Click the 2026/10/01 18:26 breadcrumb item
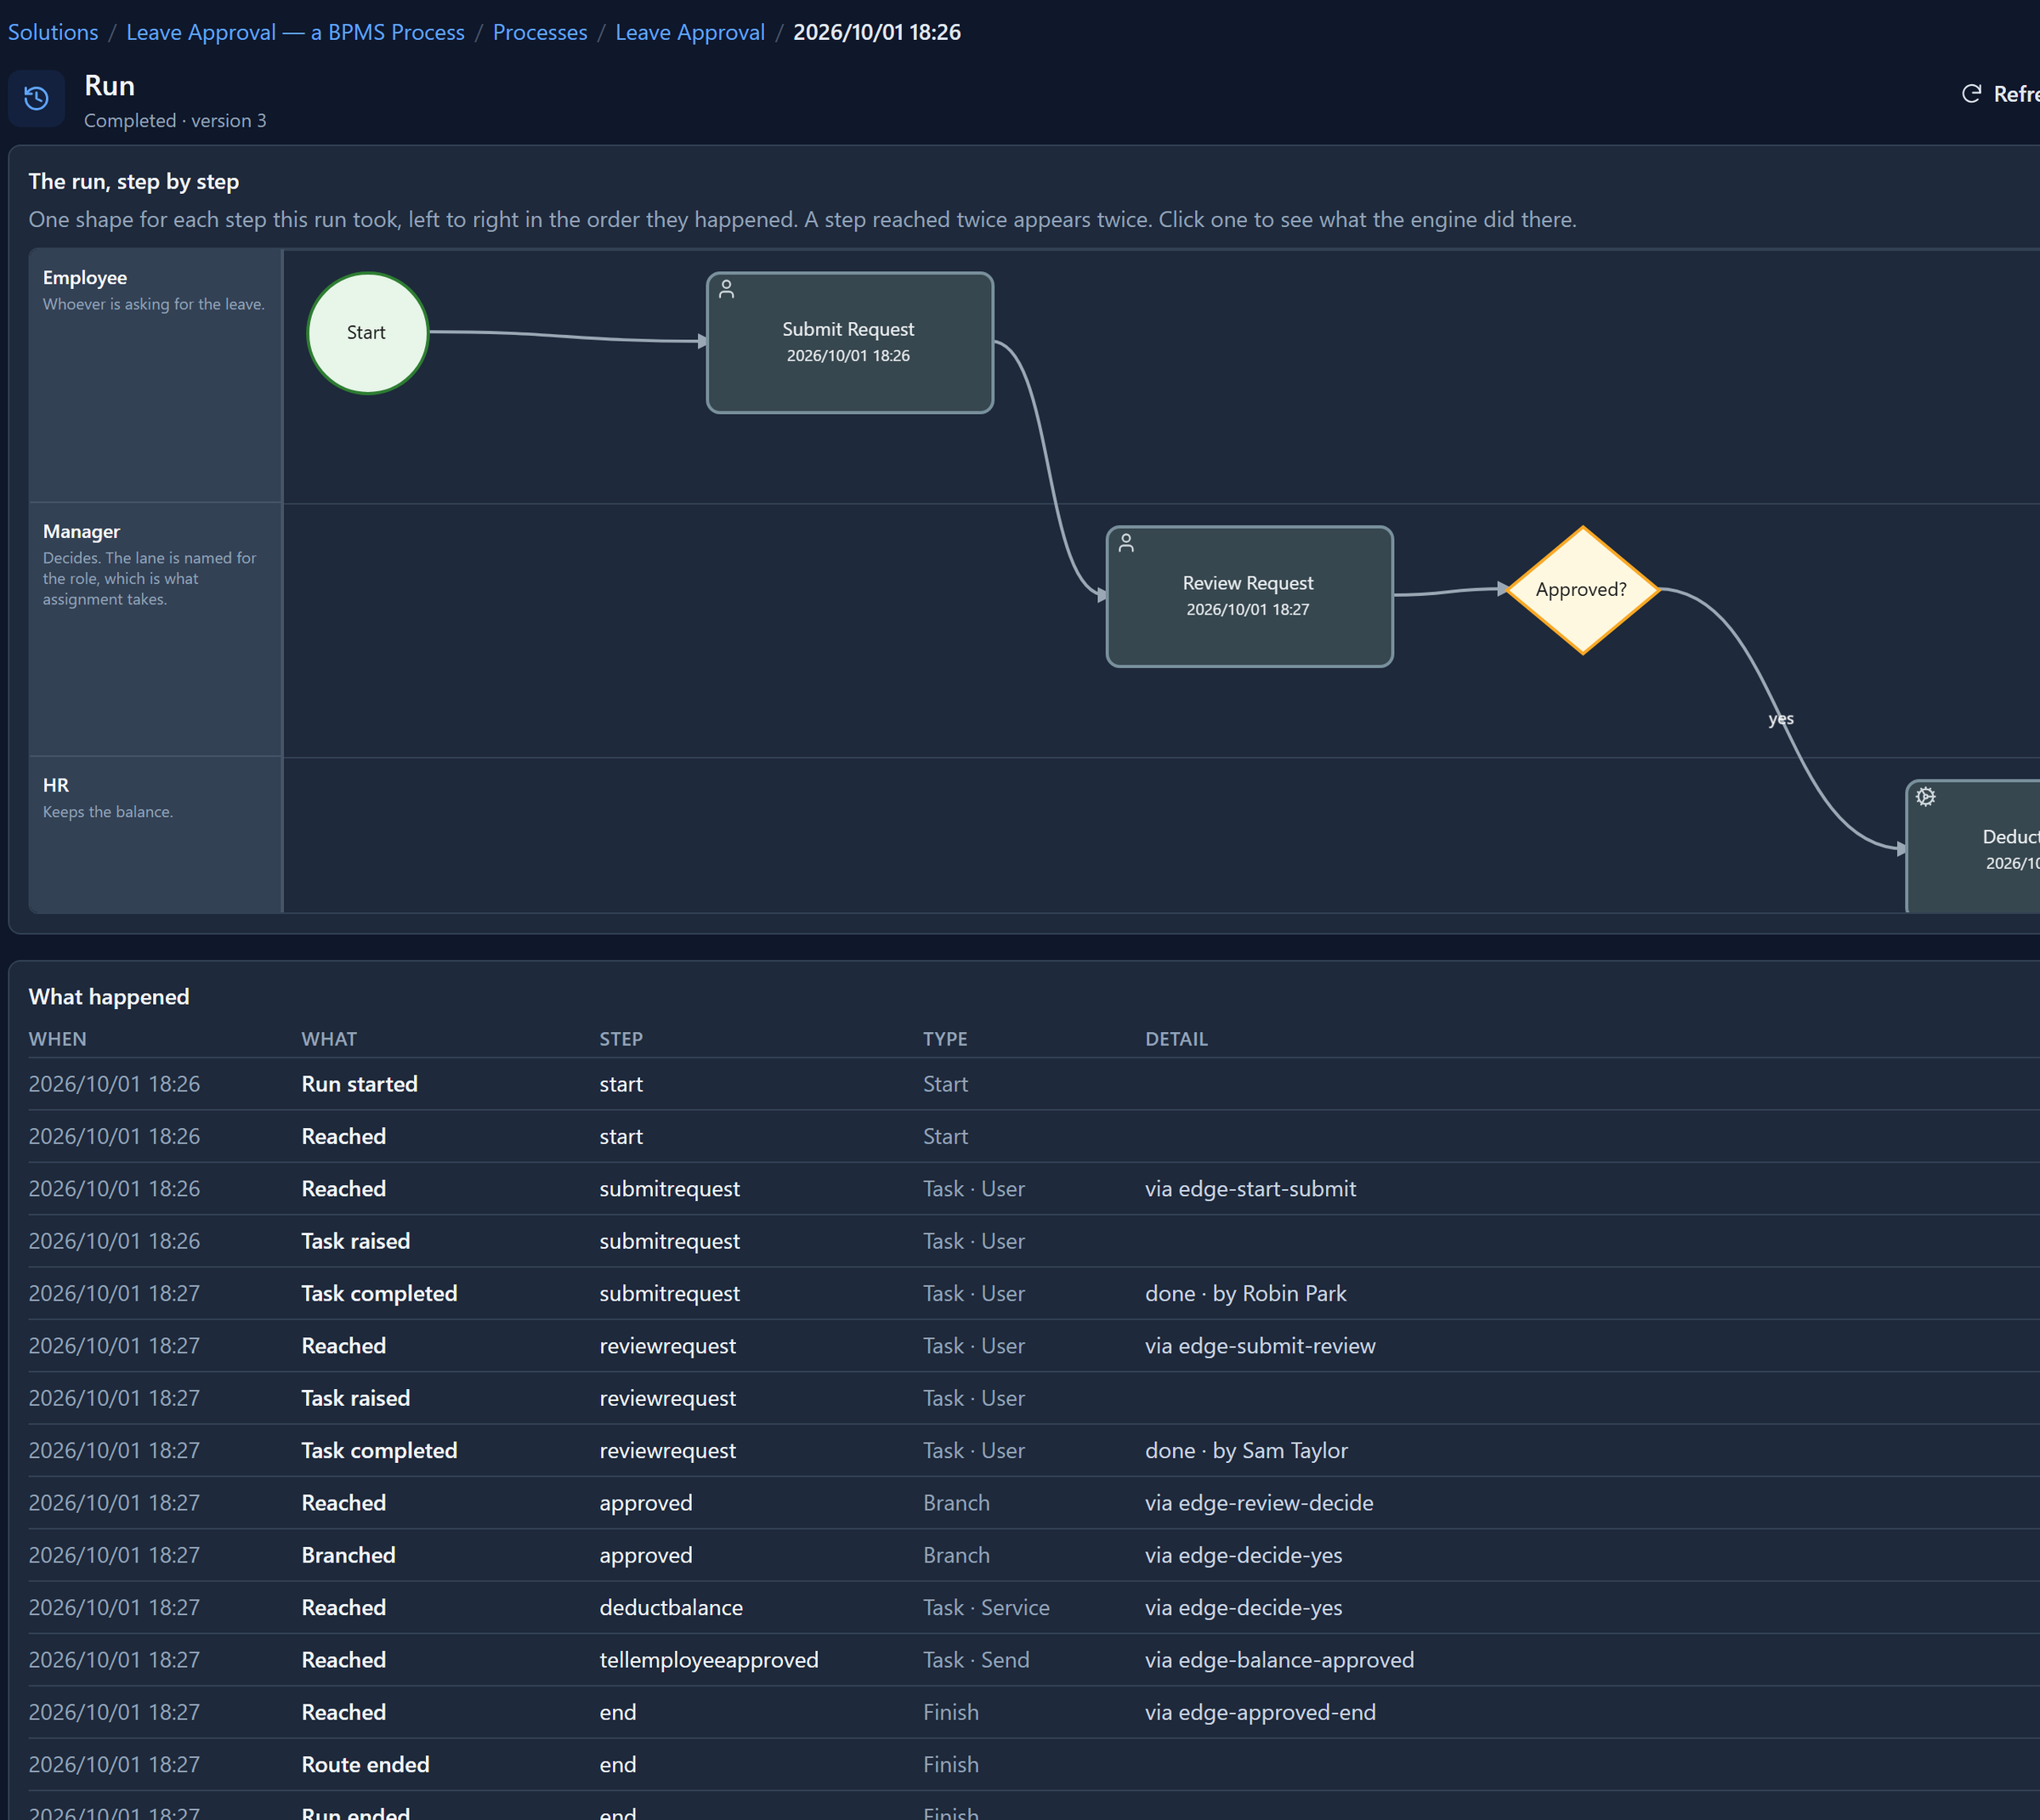Screen dimensions: 2040x1820 (x=877, y=32)
